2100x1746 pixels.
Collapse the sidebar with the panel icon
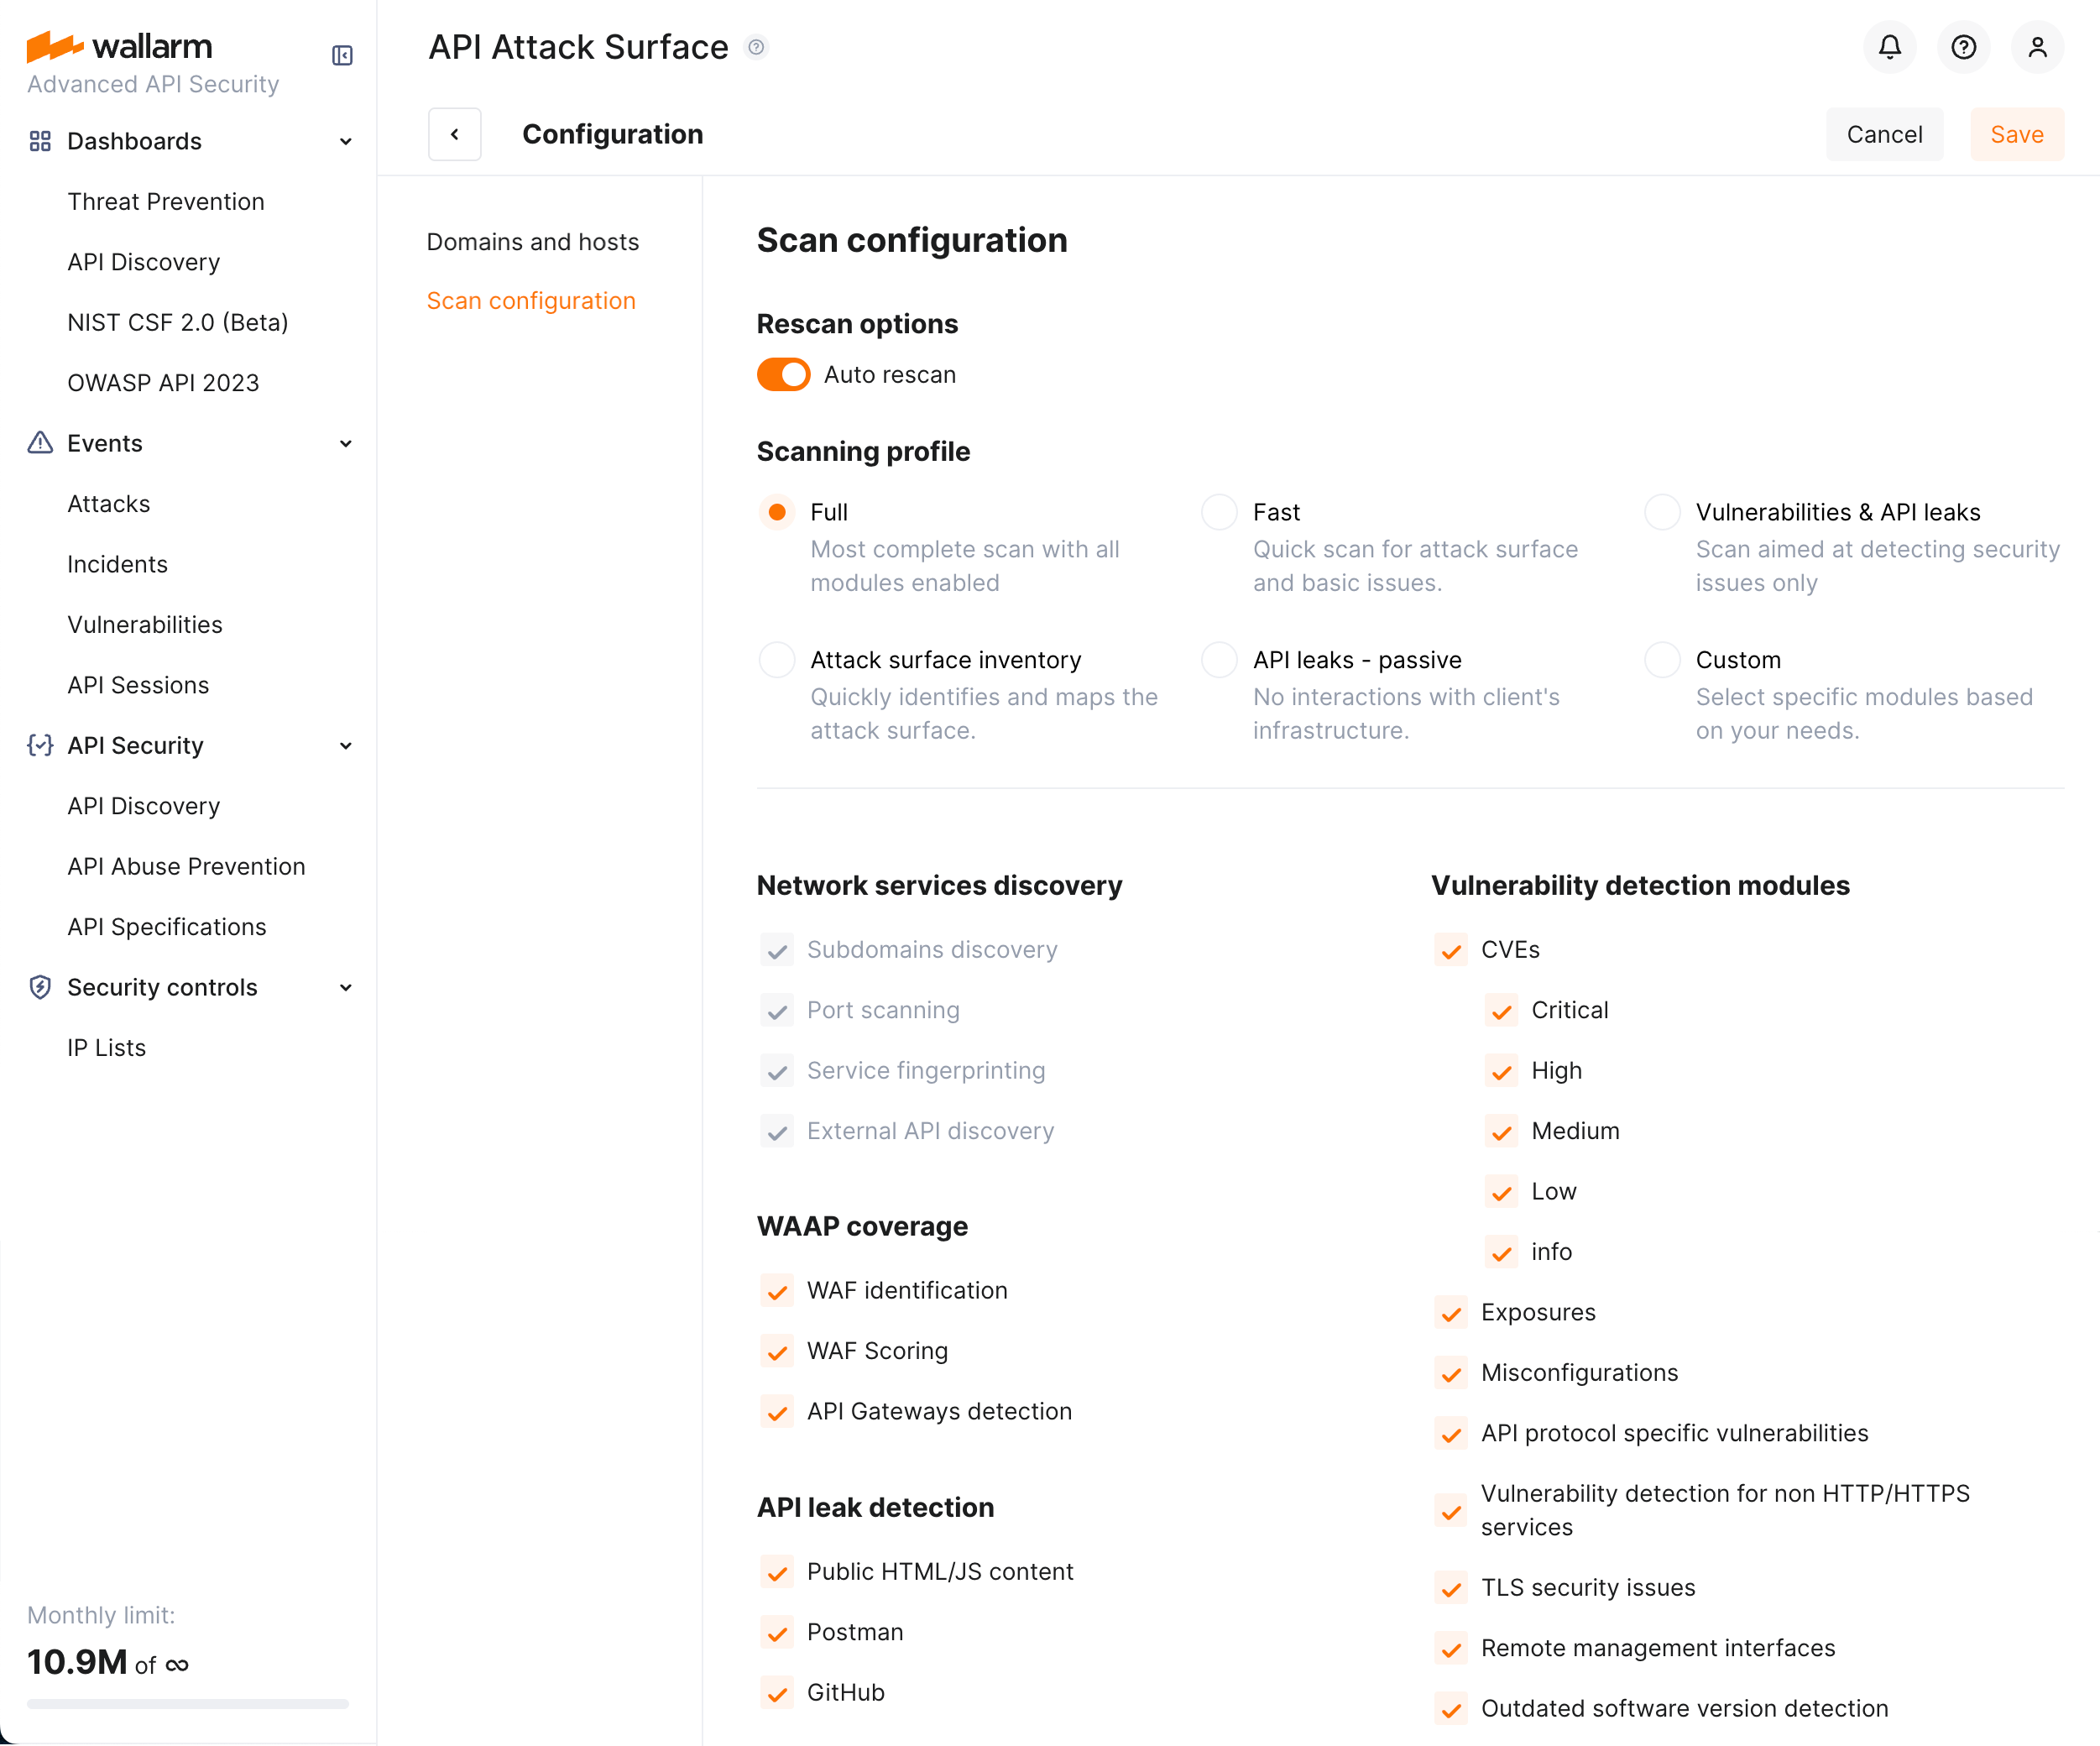click(x=342, y=55)
